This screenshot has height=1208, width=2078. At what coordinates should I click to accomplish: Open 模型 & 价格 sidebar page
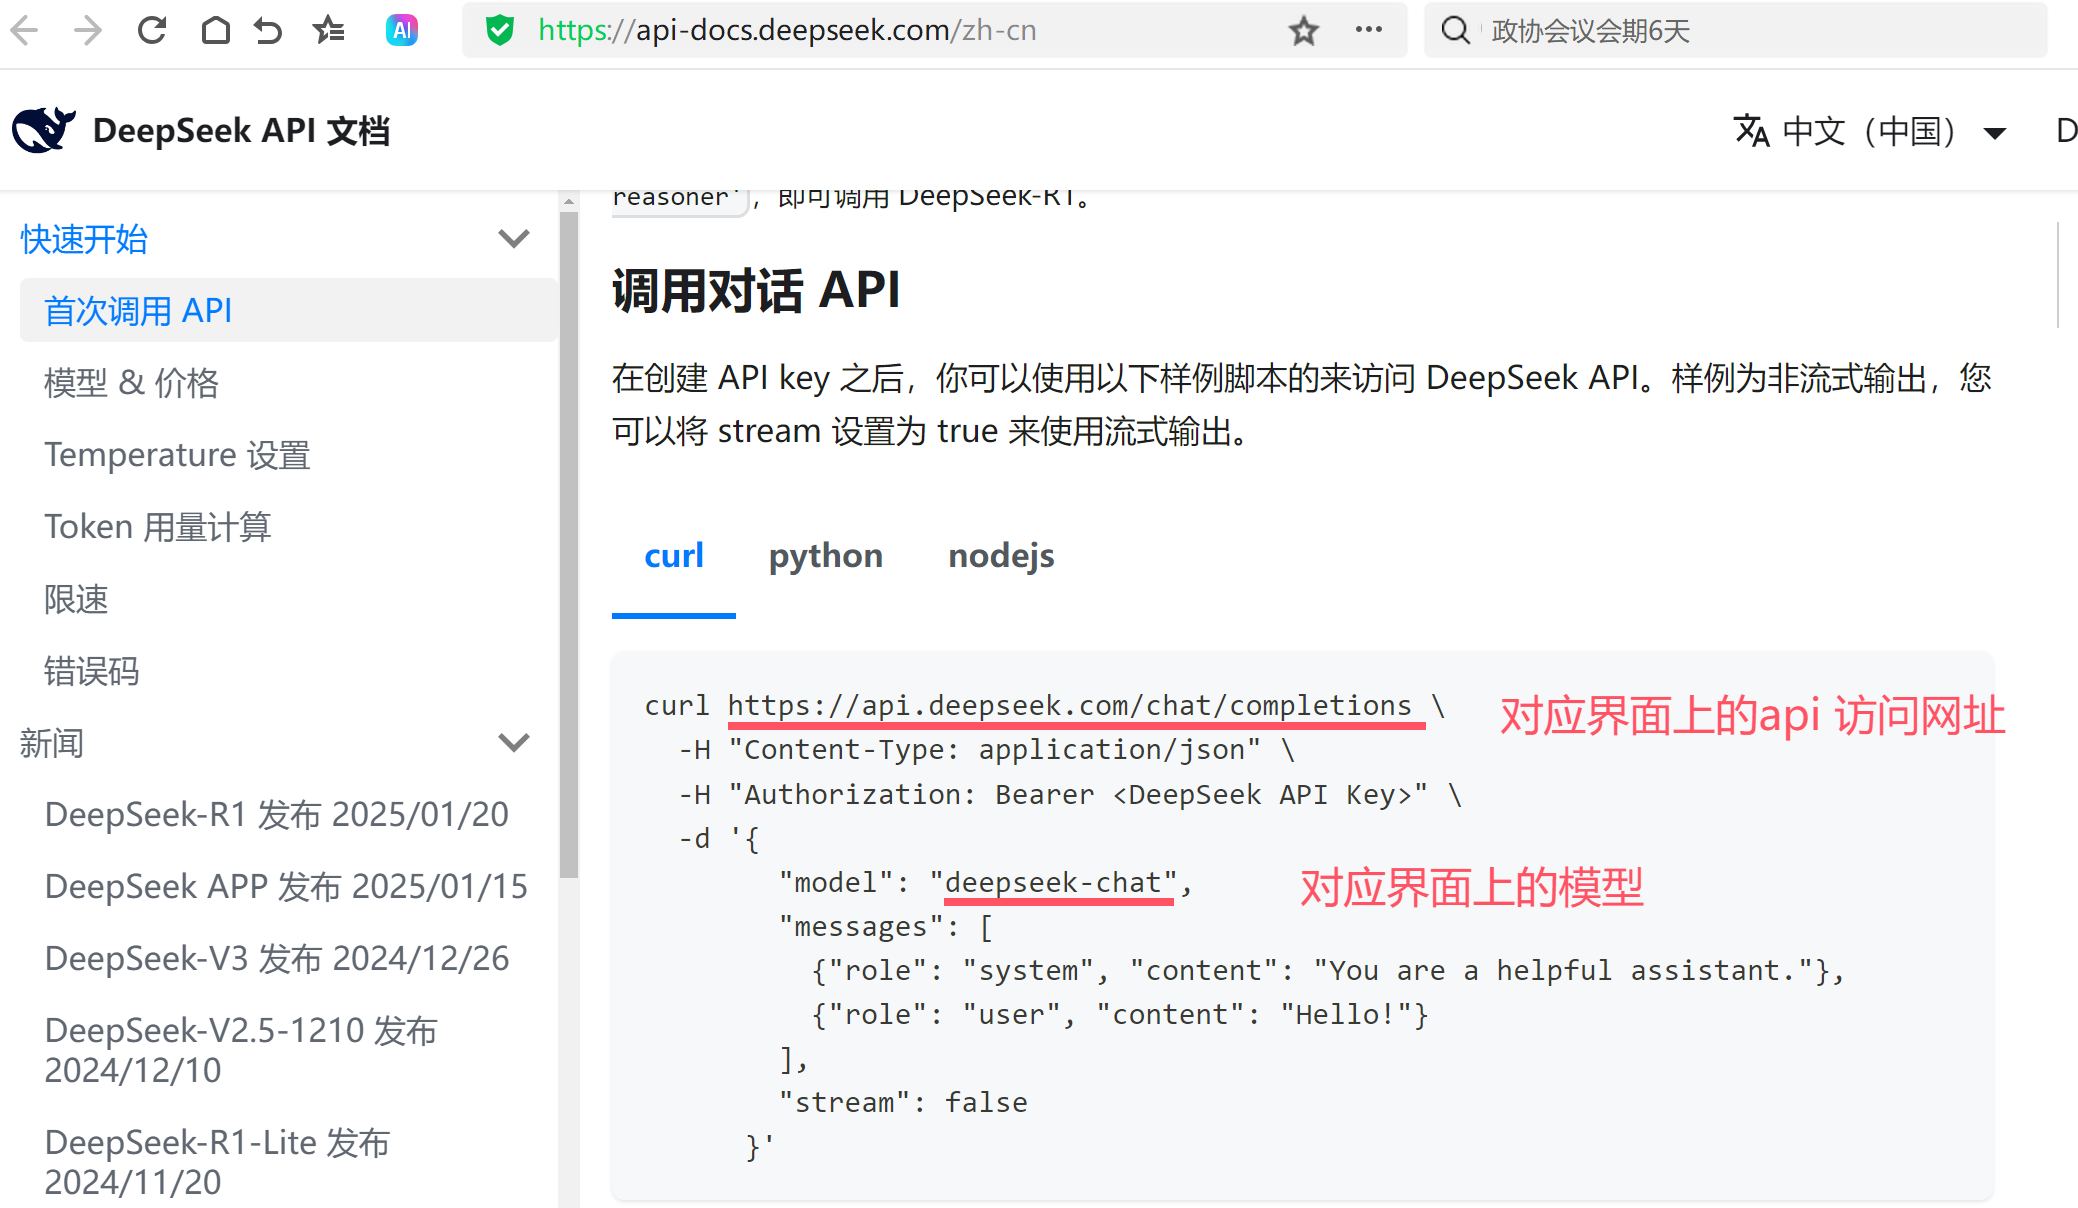point(131,383)
